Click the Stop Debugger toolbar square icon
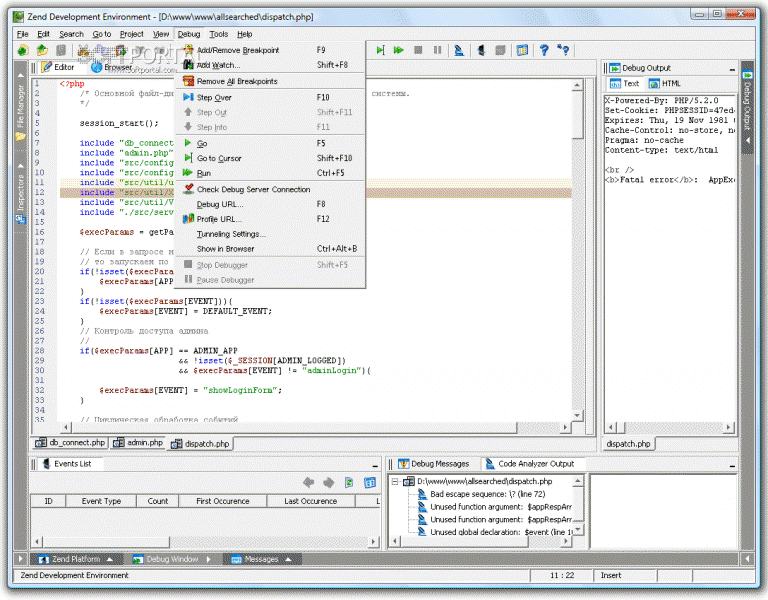This screenshot has width=768, height=600. tap(418, 50)
